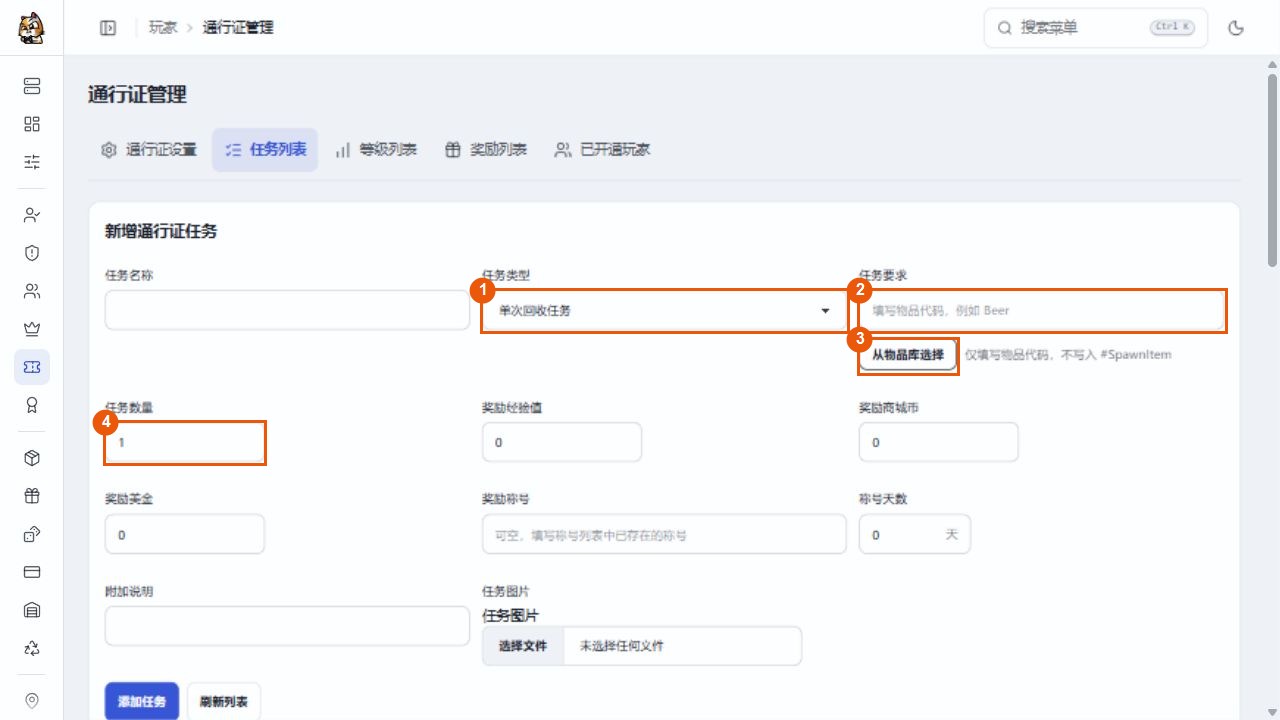Open the shield alert sidebar icon
Viewport: 1280px width, 720px height.
point(32,253)
